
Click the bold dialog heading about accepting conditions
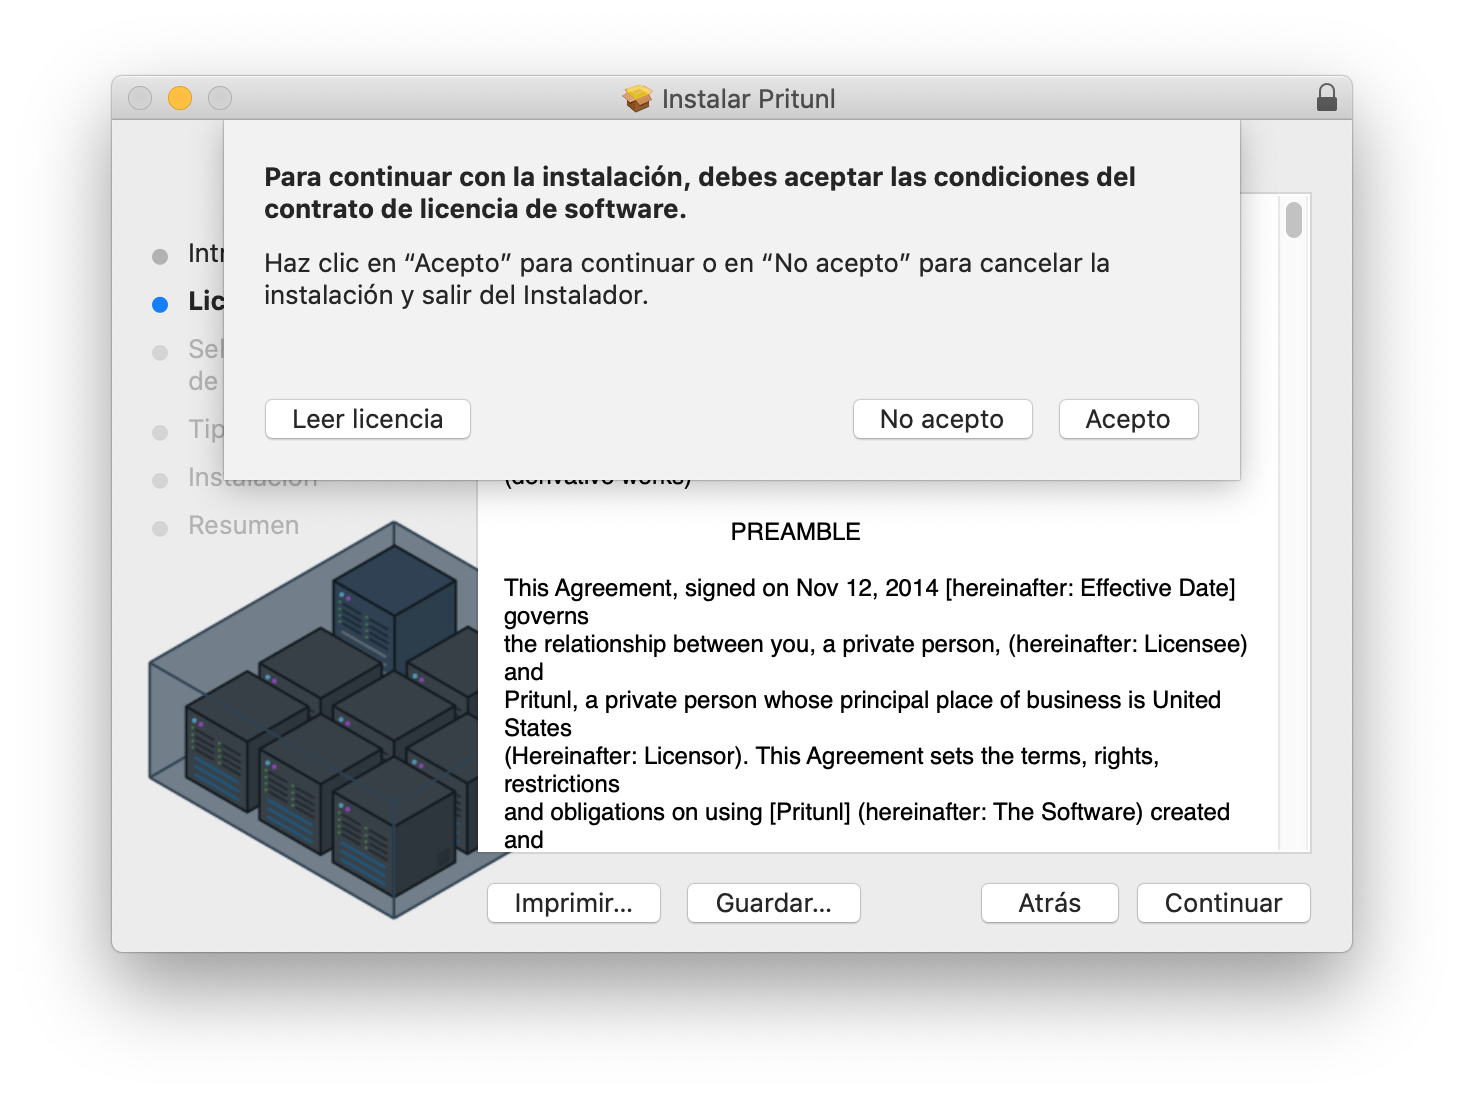(700, 193)
